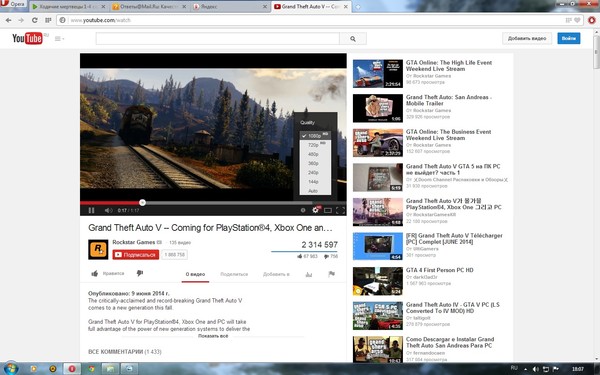The height and width of the screenshot is (375, 600).
Task: Select 480p quality option
Action: click(315, 154)
